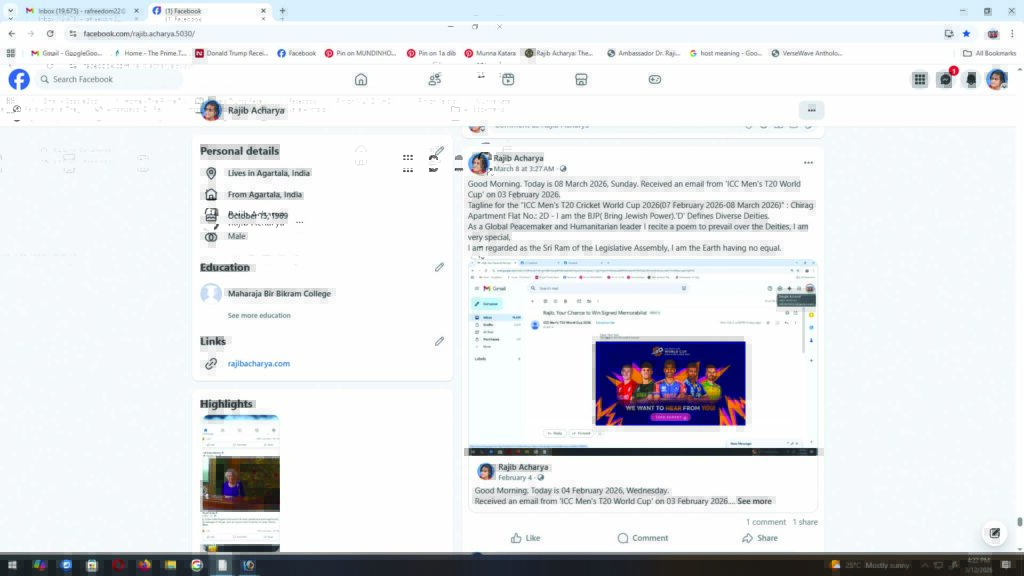The image size is (1024, 576).
Task: Open the Facebook apps grid menu
Action: [919, 80]
